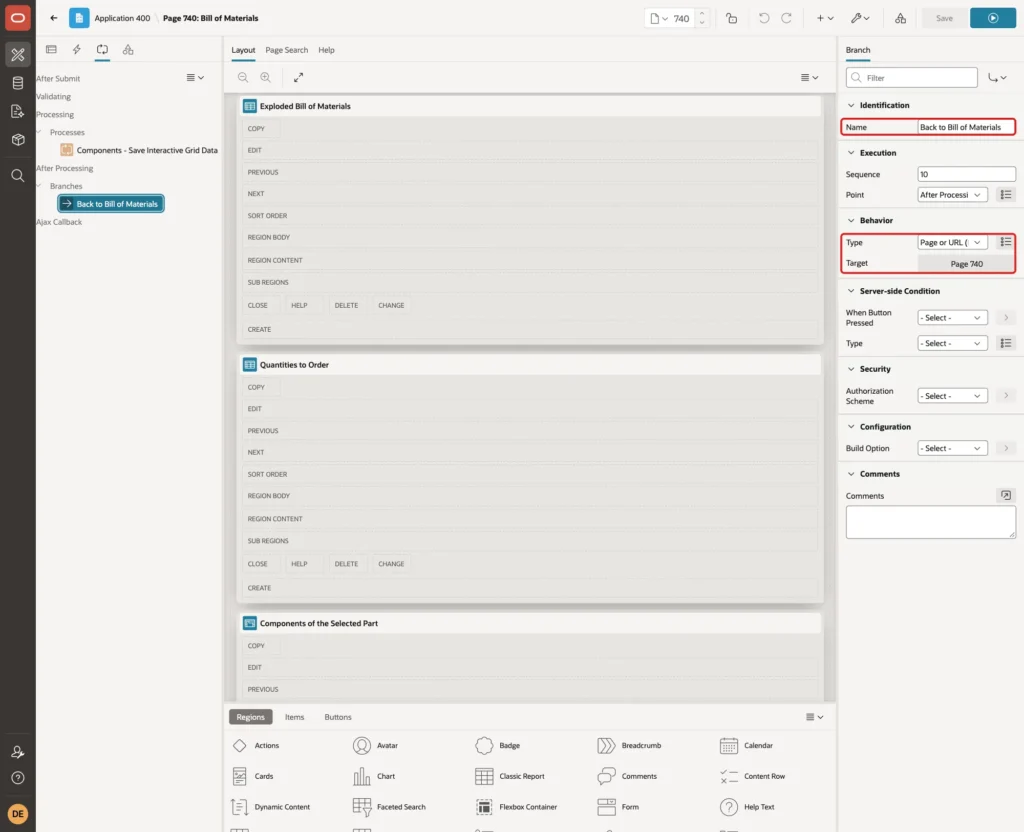Collapse the Branches tree node
Image resolution: width=1024 pixels, height=832 pixels.
pos(39,186)
